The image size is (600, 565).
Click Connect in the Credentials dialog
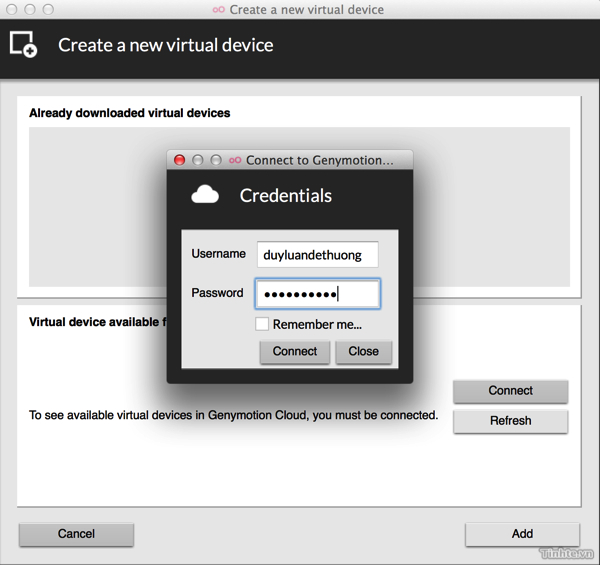pyautogui.click(x=295, y=351)
